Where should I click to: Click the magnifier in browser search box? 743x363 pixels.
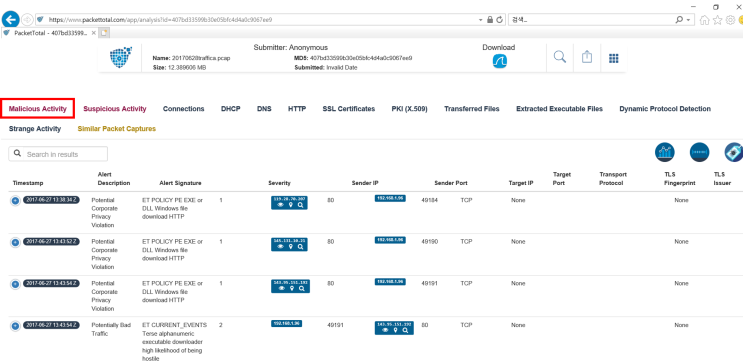(680, 20)
